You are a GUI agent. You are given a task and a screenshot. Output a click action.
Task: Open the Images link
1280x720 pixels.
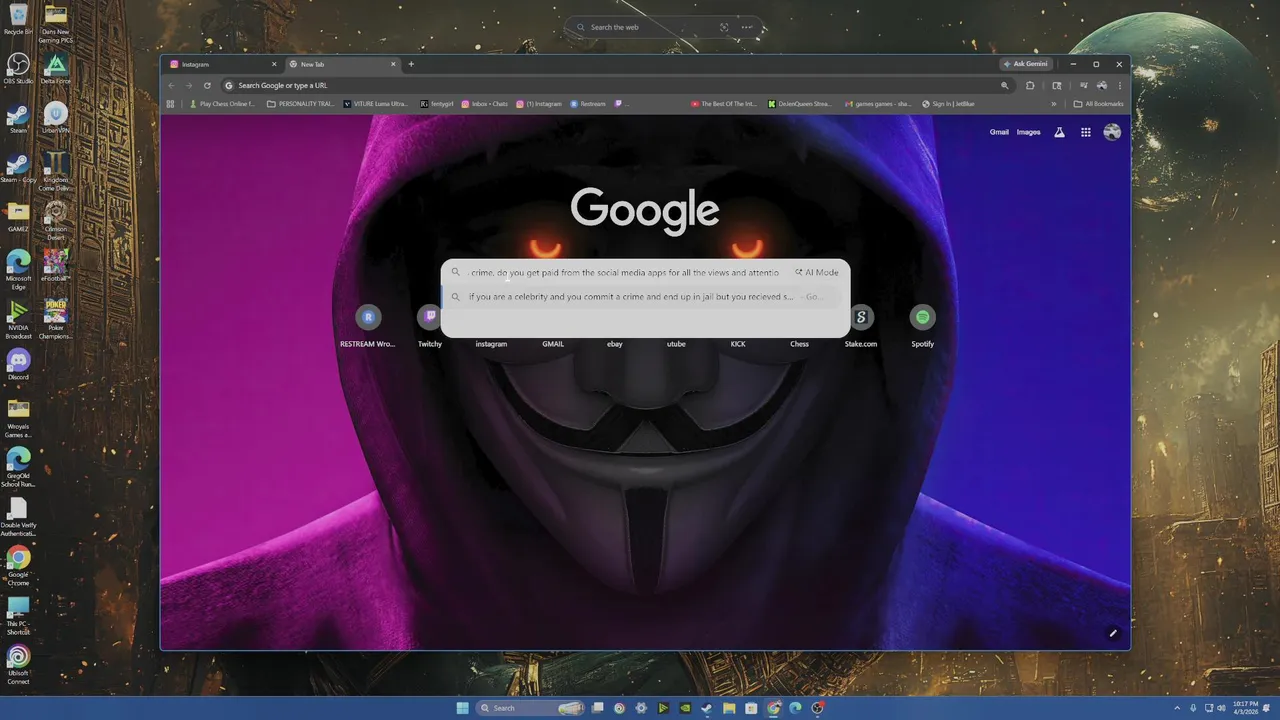(x=1028, y=132)
